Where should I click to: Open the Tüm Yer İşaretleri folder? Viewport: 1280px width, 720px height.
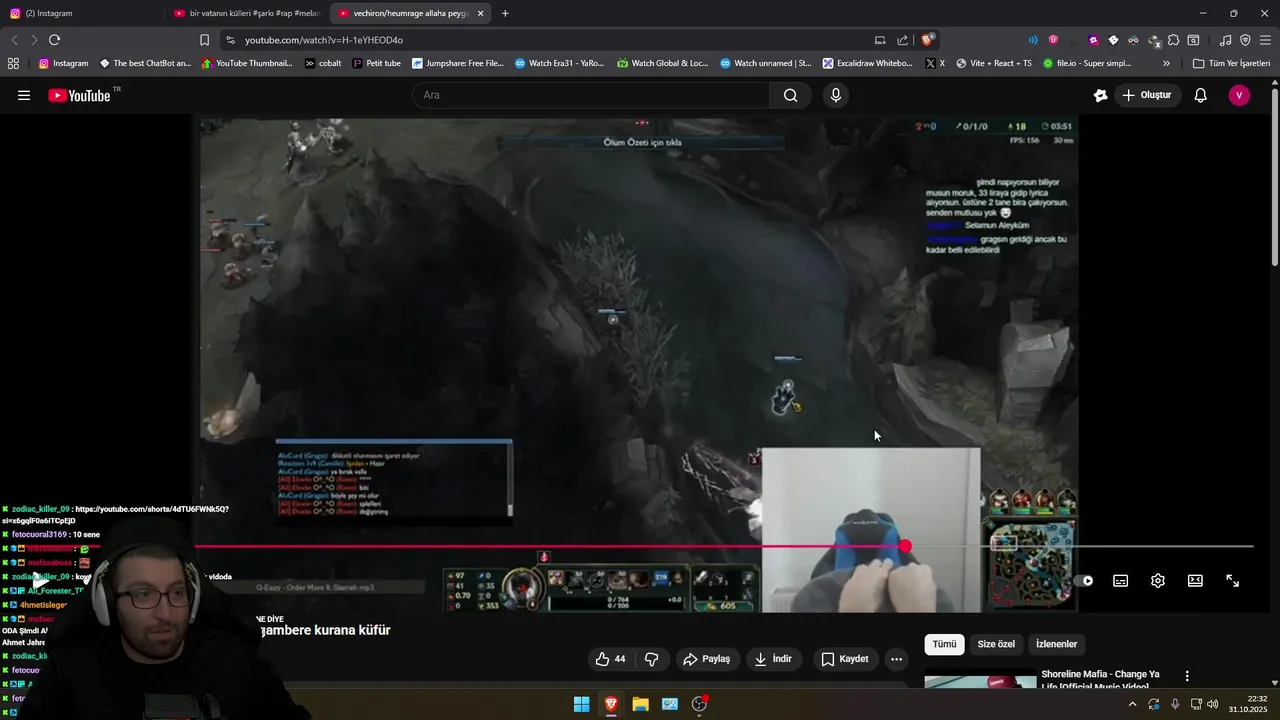point(1232,63)
